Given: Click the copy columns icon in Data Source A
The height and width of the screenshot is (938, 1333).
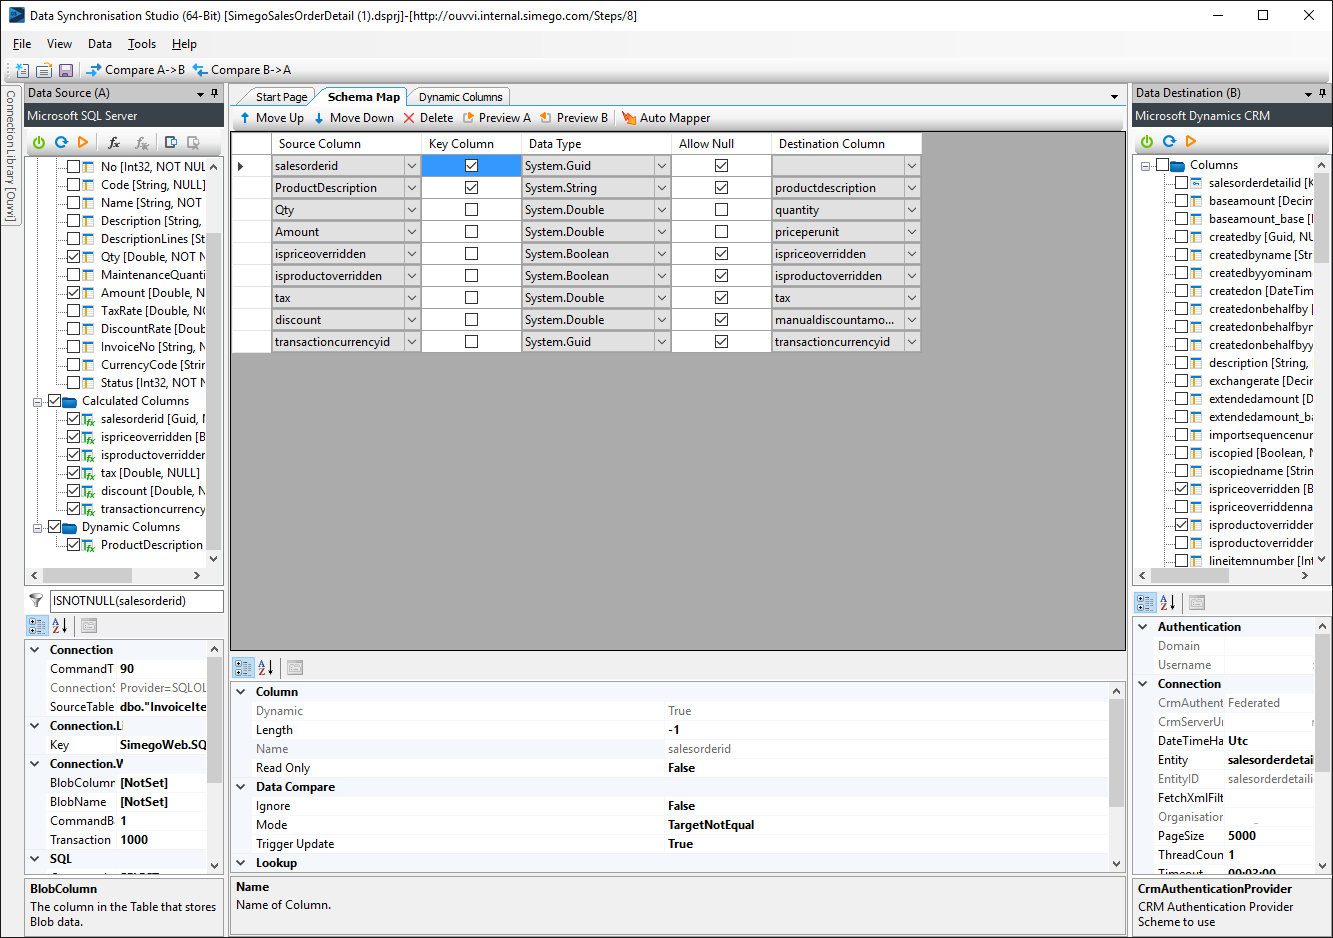Looking at the screenshot, I should click(171, 142).
